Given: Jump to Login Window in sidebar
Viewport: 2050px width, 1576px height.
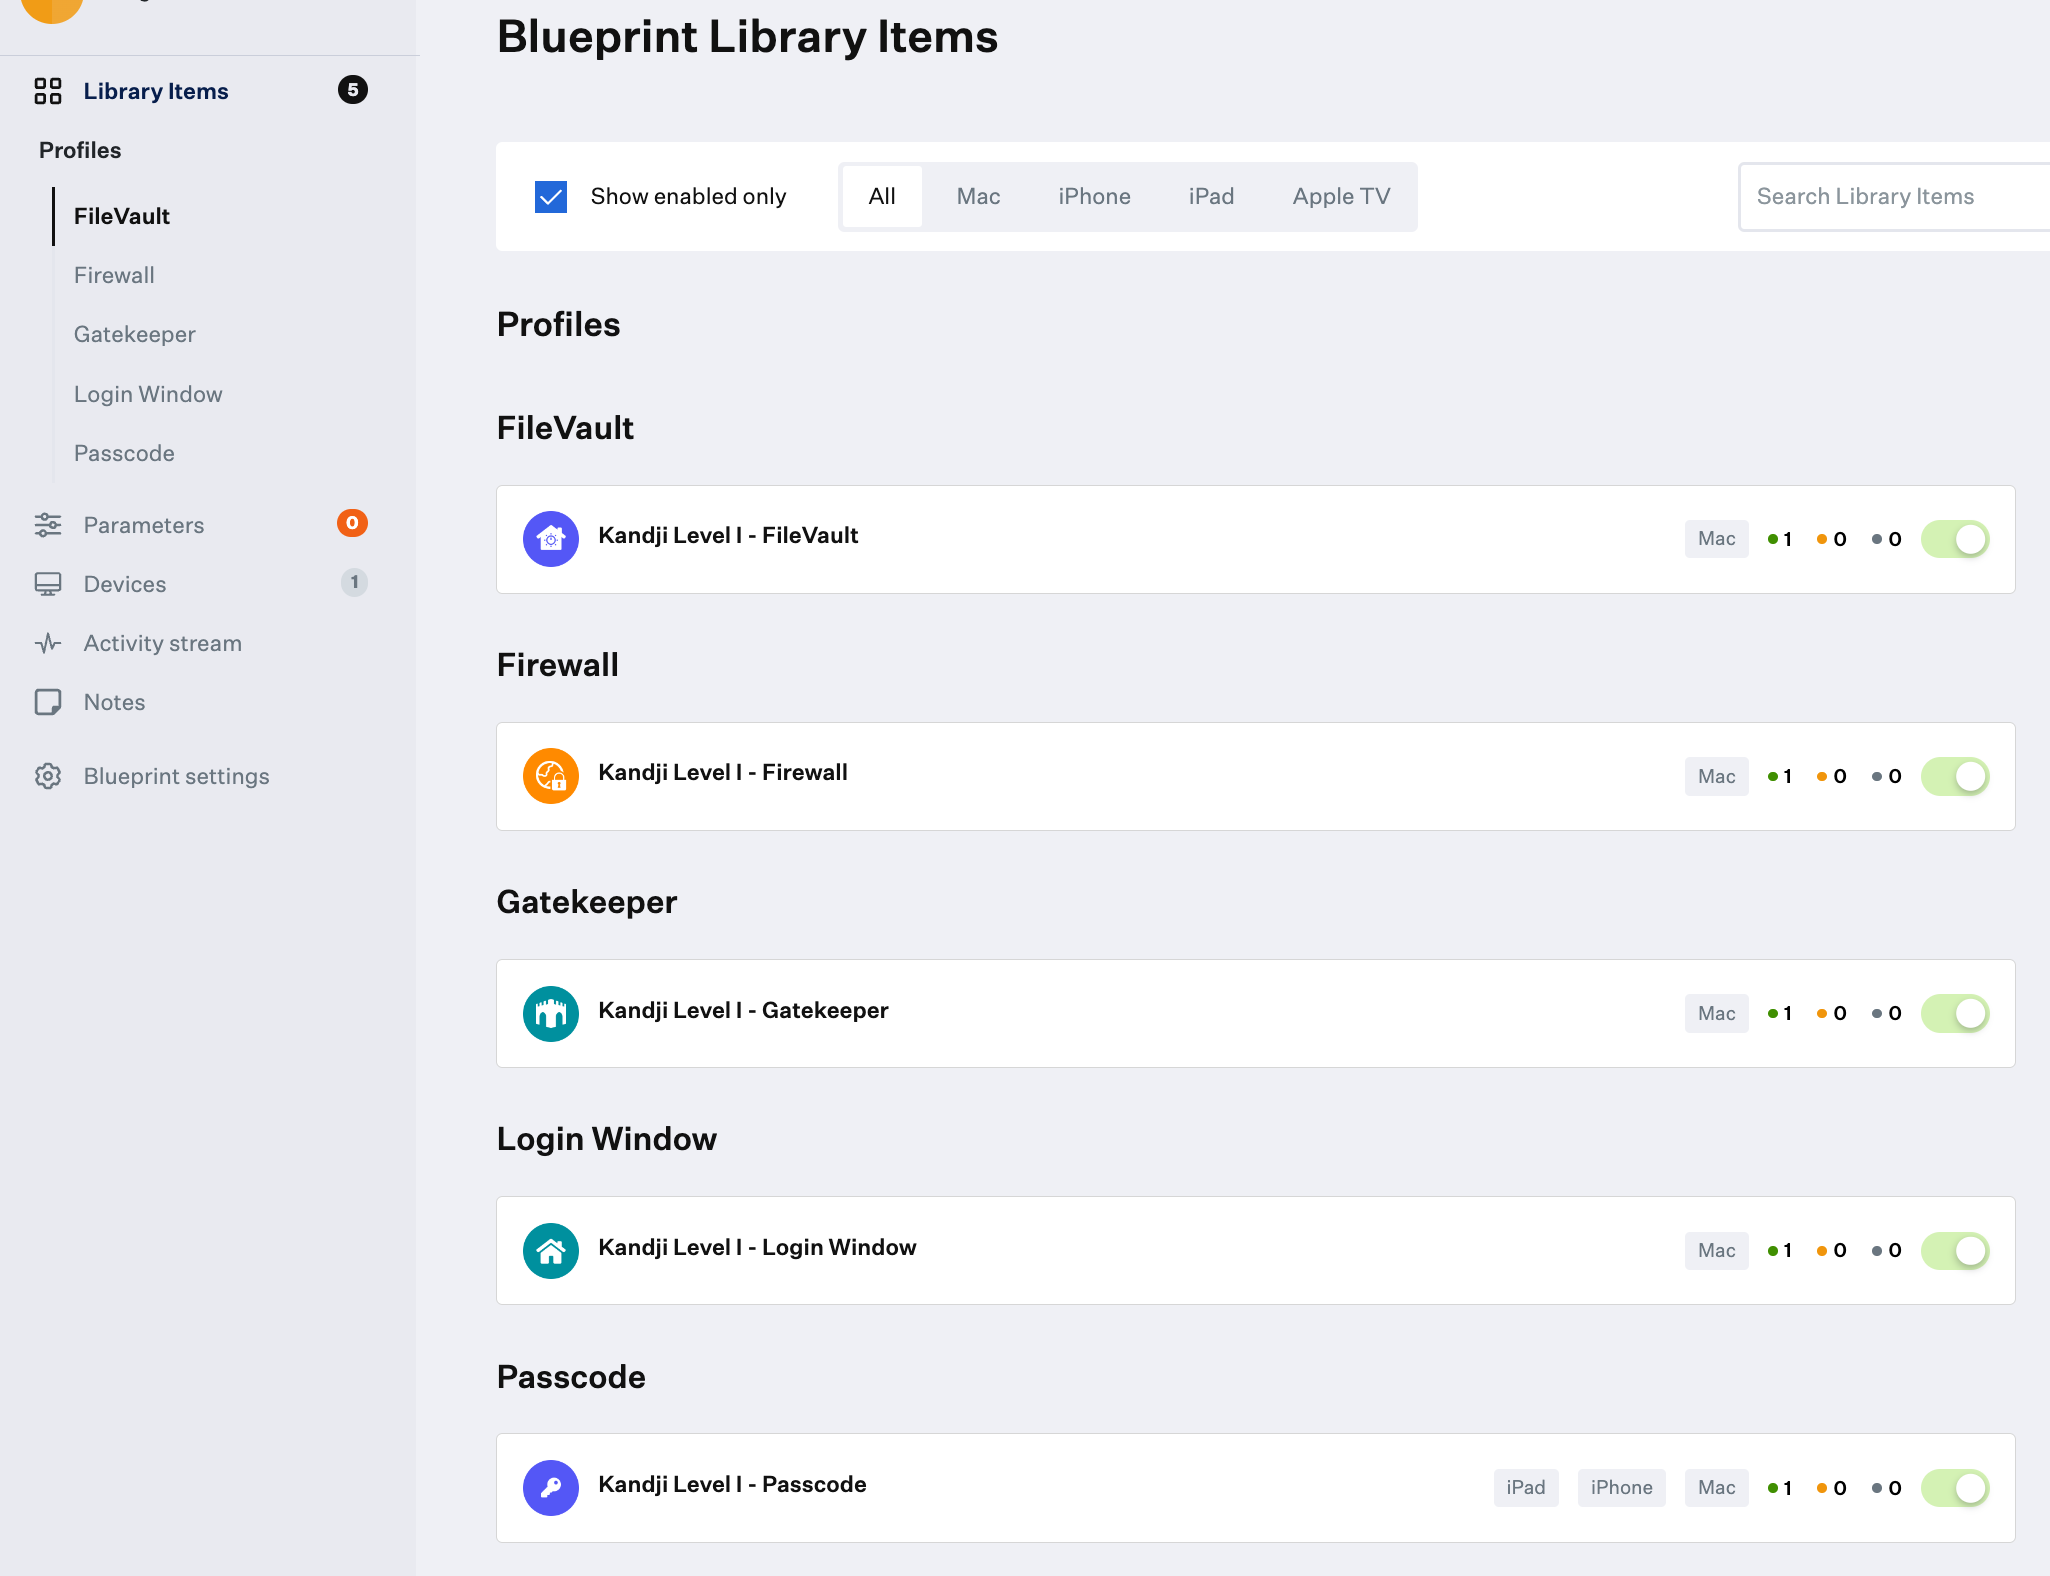Looking at the screenshot, I should click(x=148, y=394).
